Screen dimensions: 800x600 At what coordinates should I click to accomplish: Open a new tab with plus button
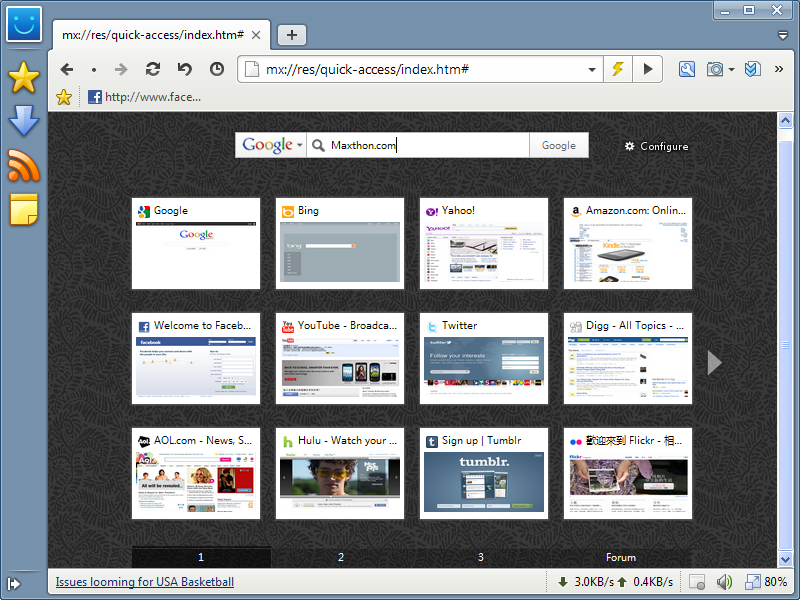coord(292,35)
